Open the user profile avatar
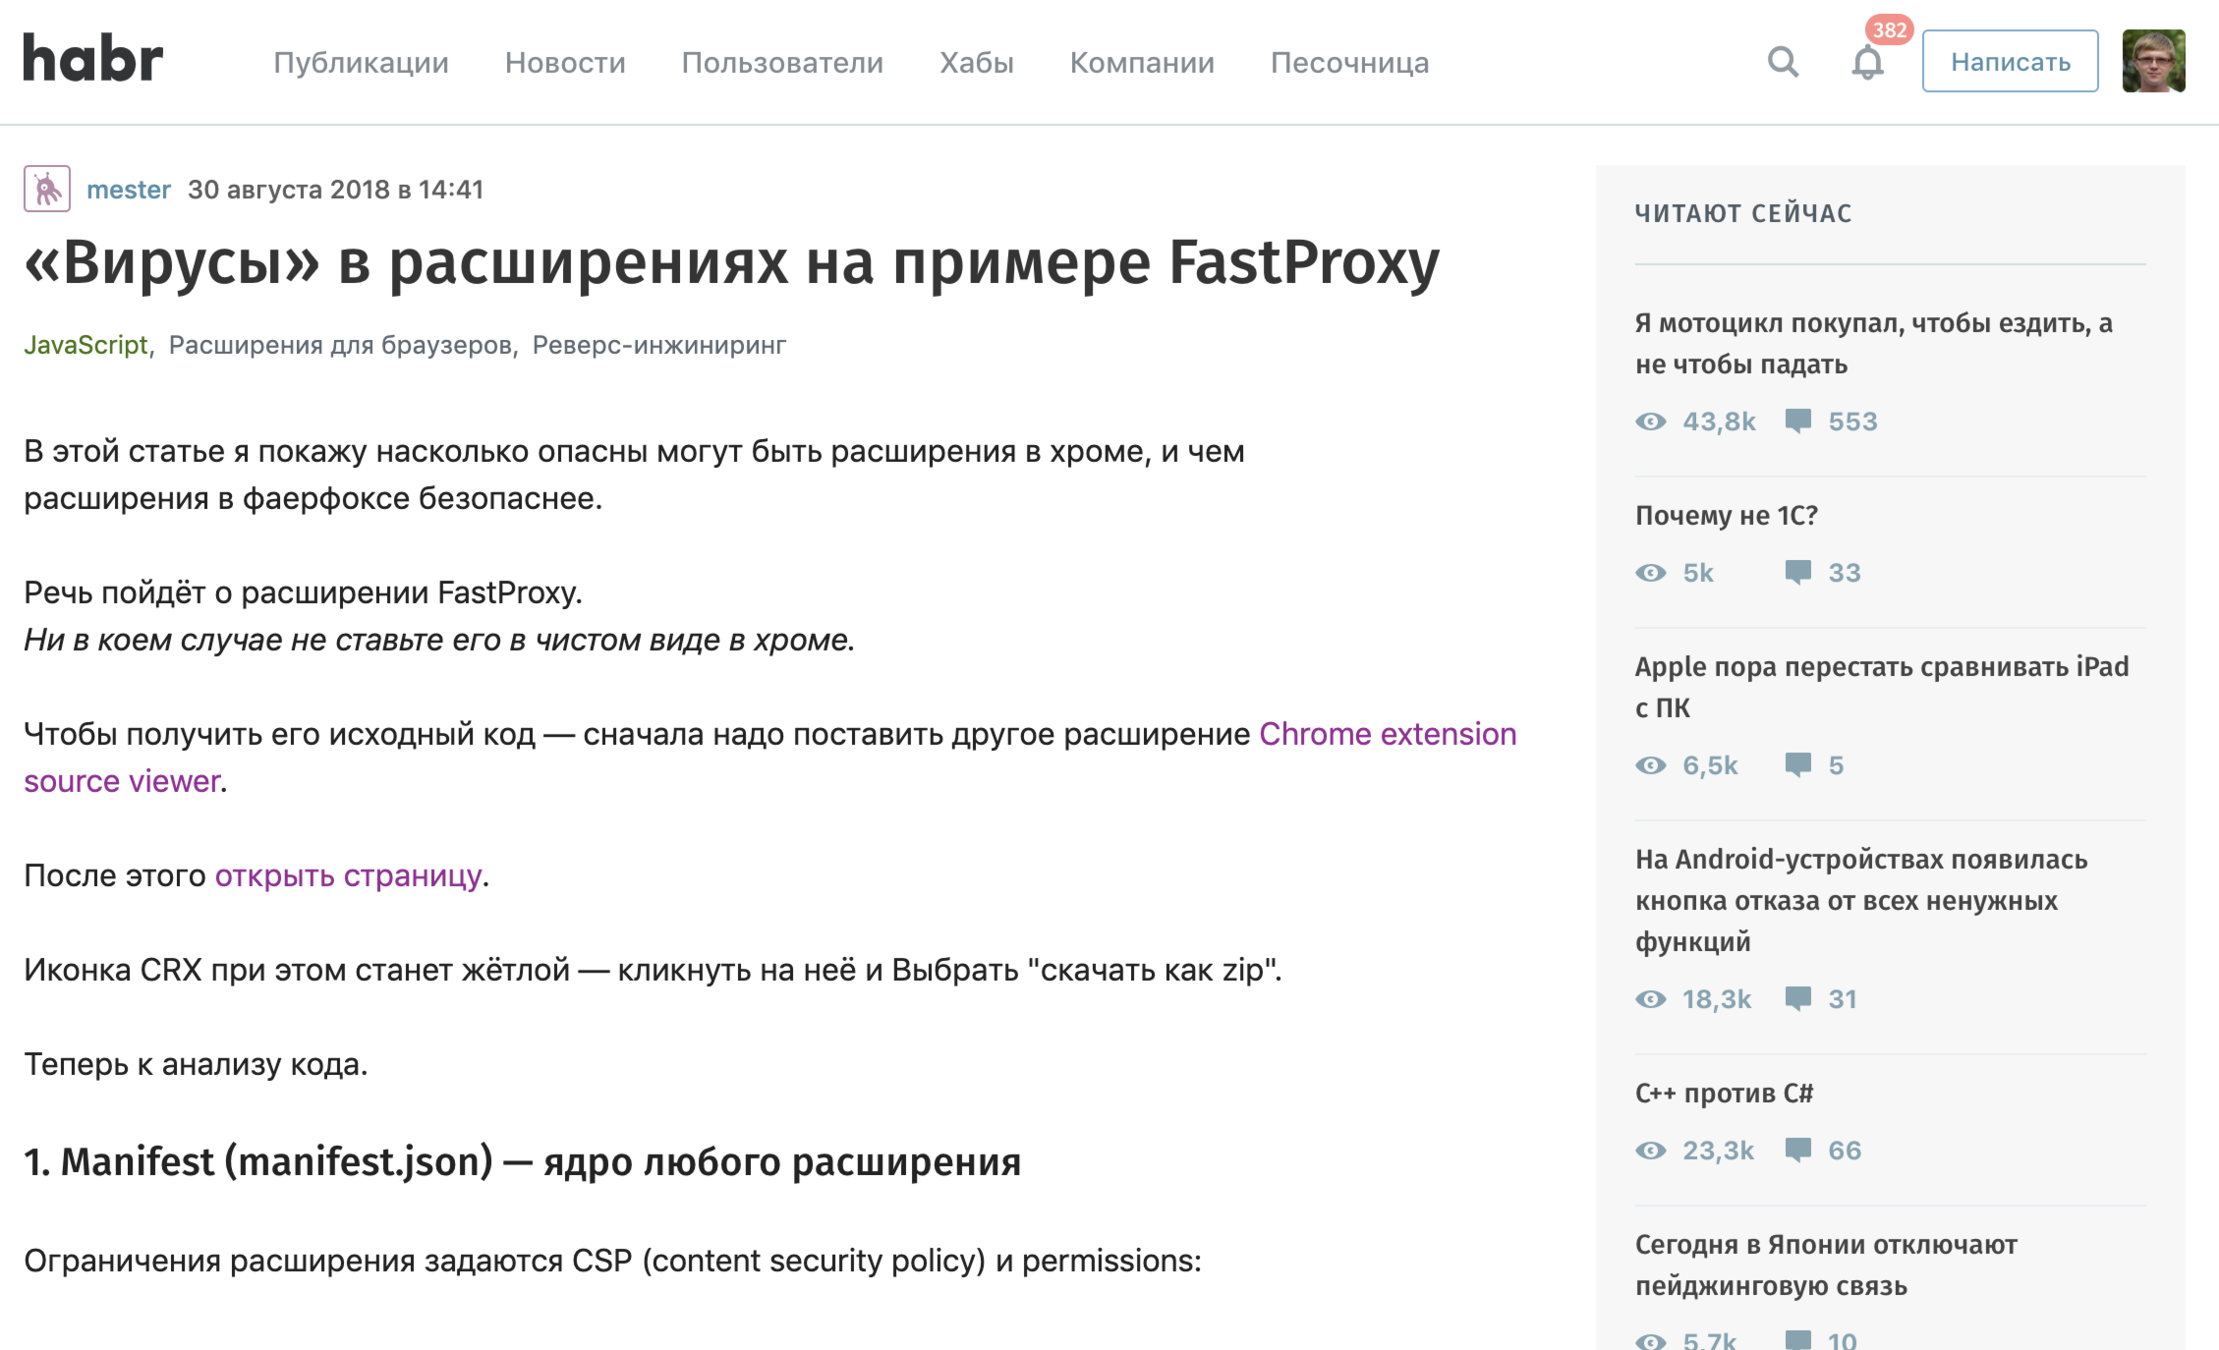The width and height of the screenshot is (2219, 1350). 2152,62
